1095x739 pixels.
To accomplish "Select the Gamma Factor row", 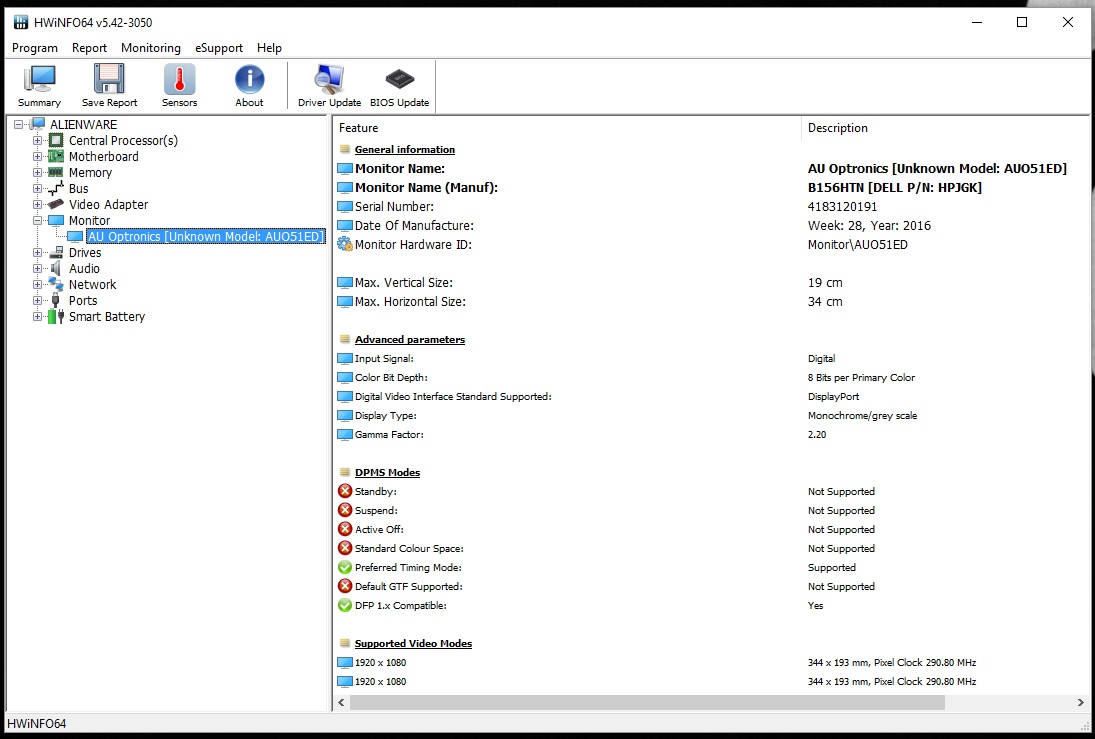I will point(711,434).
